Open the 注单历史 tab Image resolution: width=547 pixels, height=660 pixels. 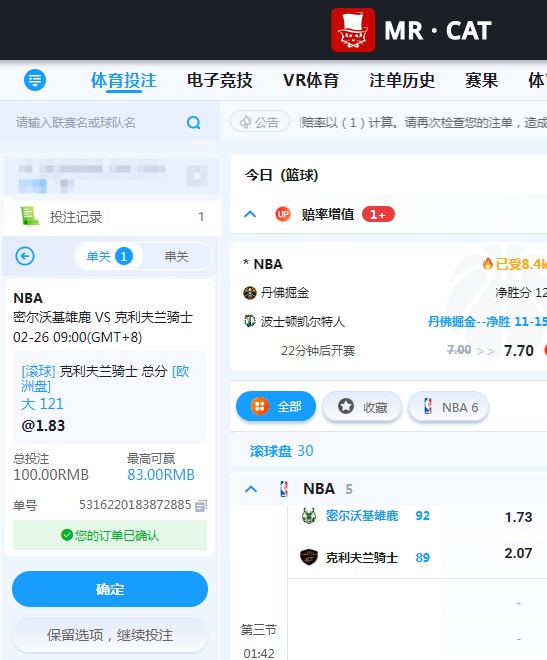402,80
